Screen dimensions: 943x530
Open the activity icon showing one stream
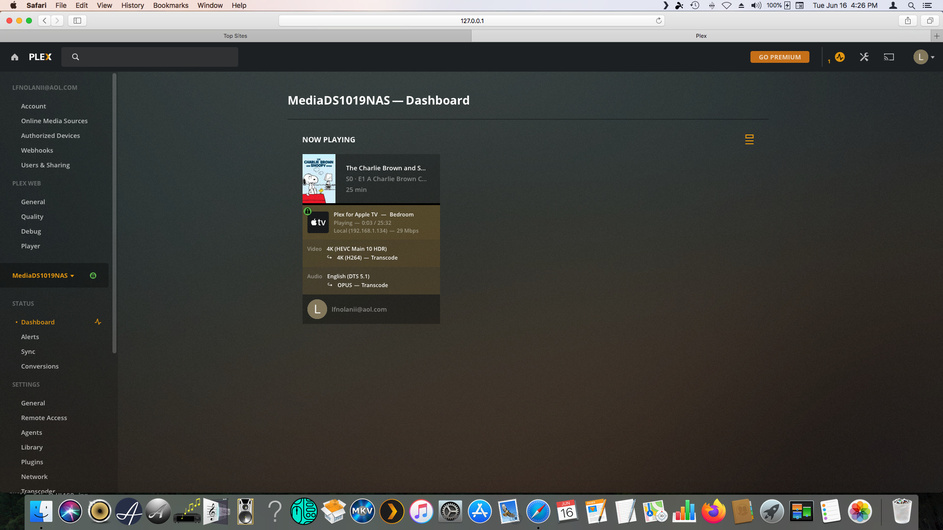(x=840, y=57)
